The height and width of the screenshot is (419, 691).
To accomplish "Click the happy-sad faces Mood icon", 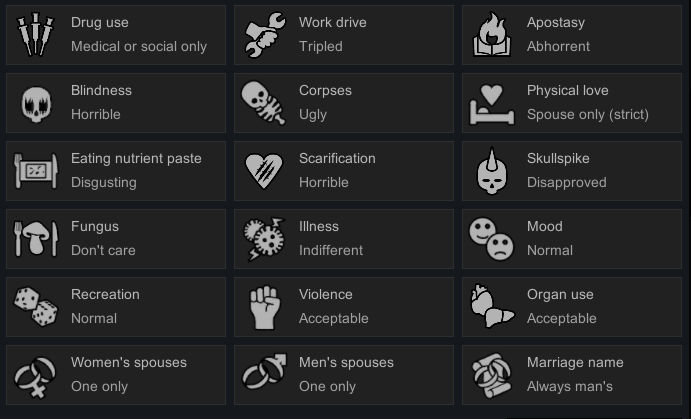I will pyautogui.click(x=492, y=238).
